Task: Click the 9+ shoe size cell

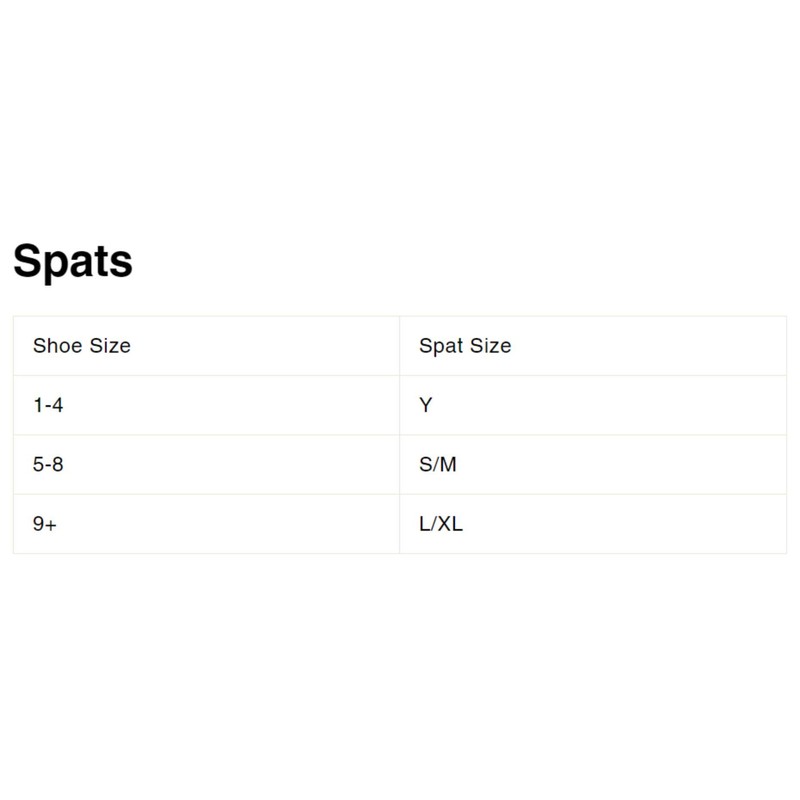Action: [x=206, y=524]
